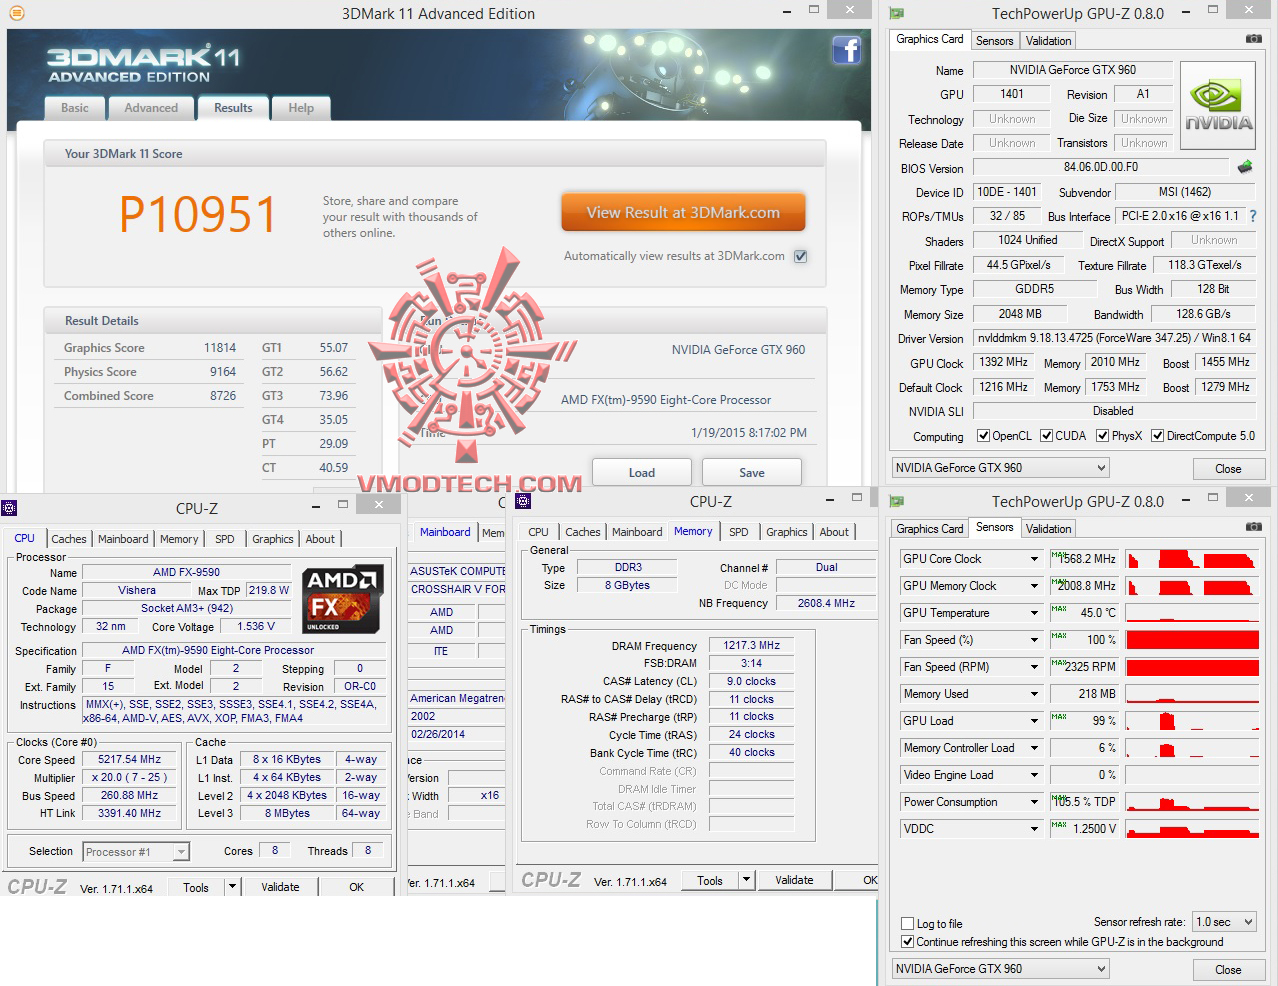Switch to Basic tab in 3DMark 11

click(75, 108)
